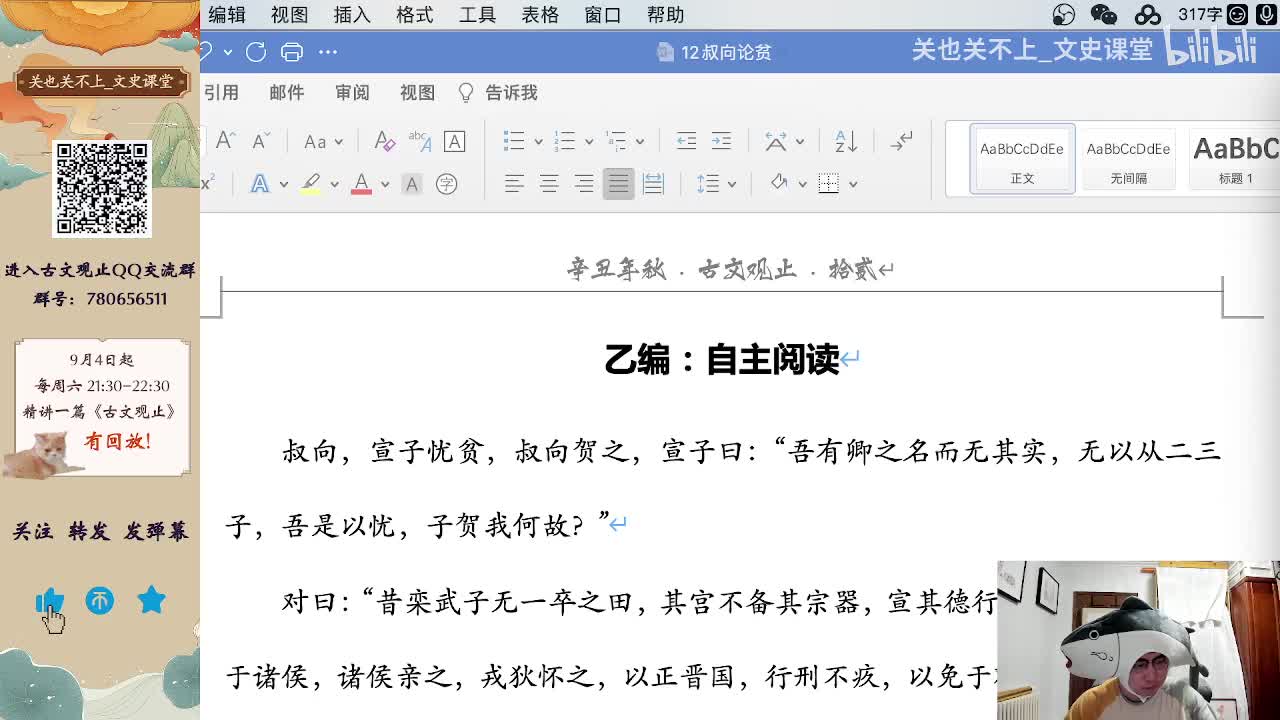Highlight text with the yellow highlighter
The height and width of the screenshot is (720, 1280).
(311, 184)
